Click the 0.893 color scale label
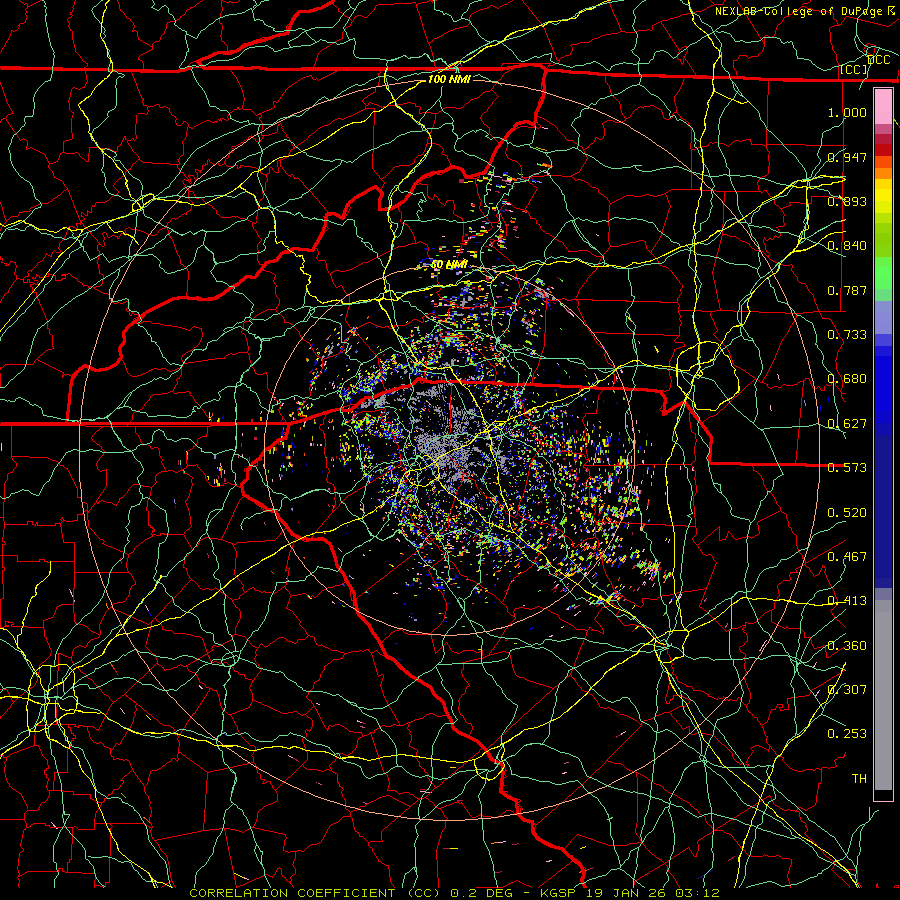Viewport: 900px width, 900px height. click(847, 201)
